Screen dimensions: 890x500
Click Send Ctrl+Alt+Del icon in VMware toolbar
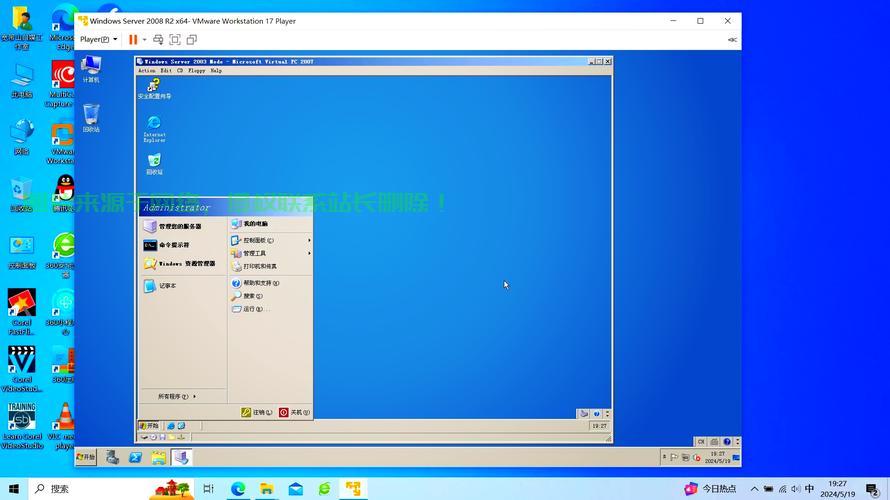tap(158, 40)
